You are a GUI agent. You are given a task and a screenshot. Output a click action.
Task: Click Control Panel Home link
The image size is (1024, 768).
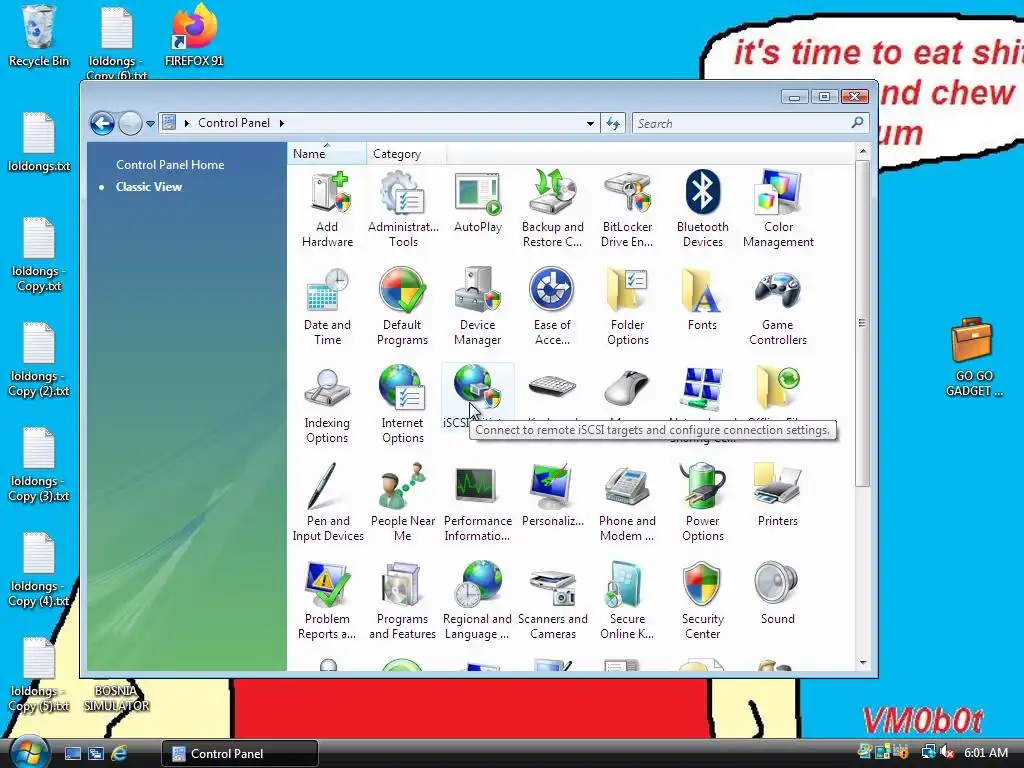[170, 165]
